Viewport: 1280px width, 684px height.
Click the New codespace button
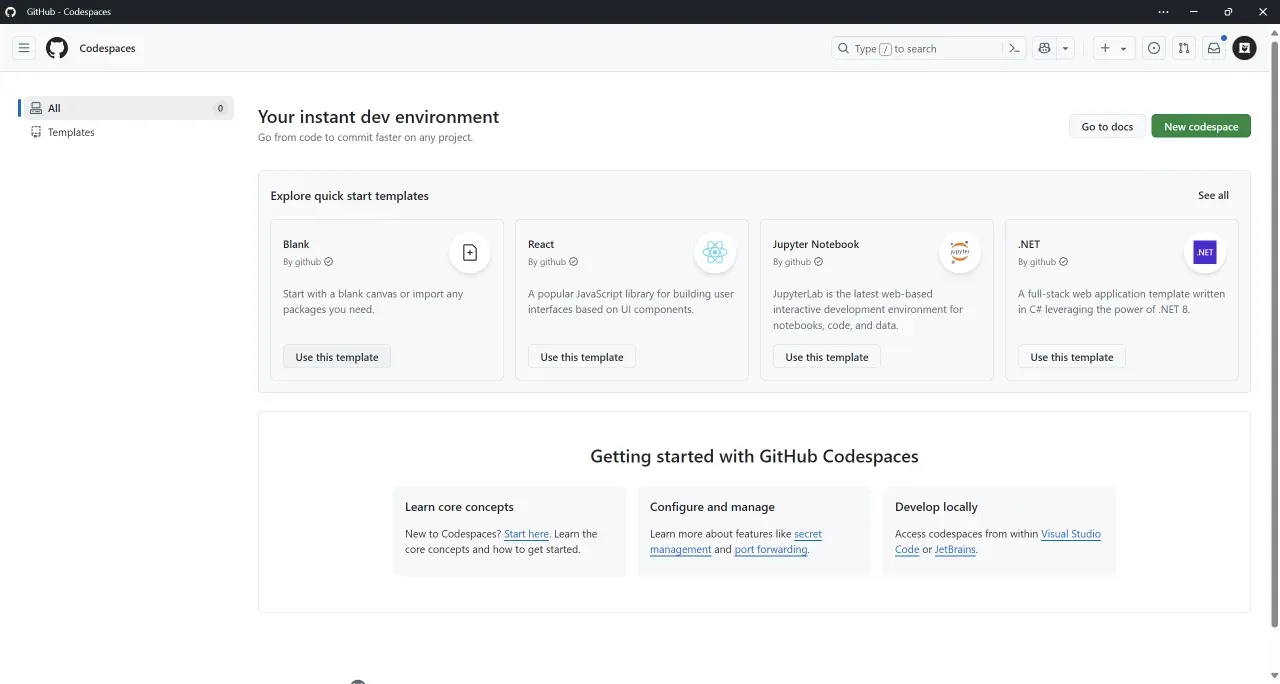[1201, 126]
